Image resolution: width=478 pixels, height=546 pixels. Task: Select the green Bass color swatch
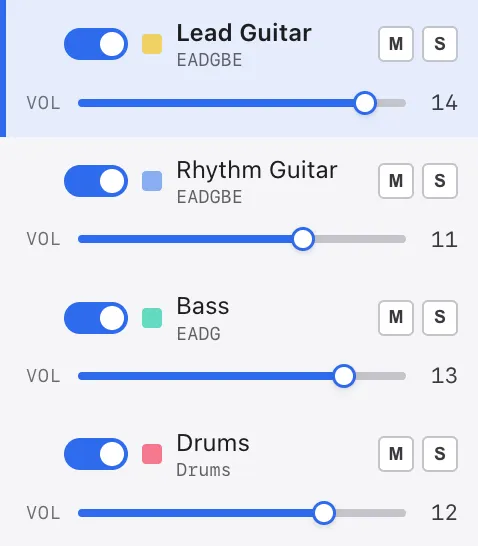(152, 318)
